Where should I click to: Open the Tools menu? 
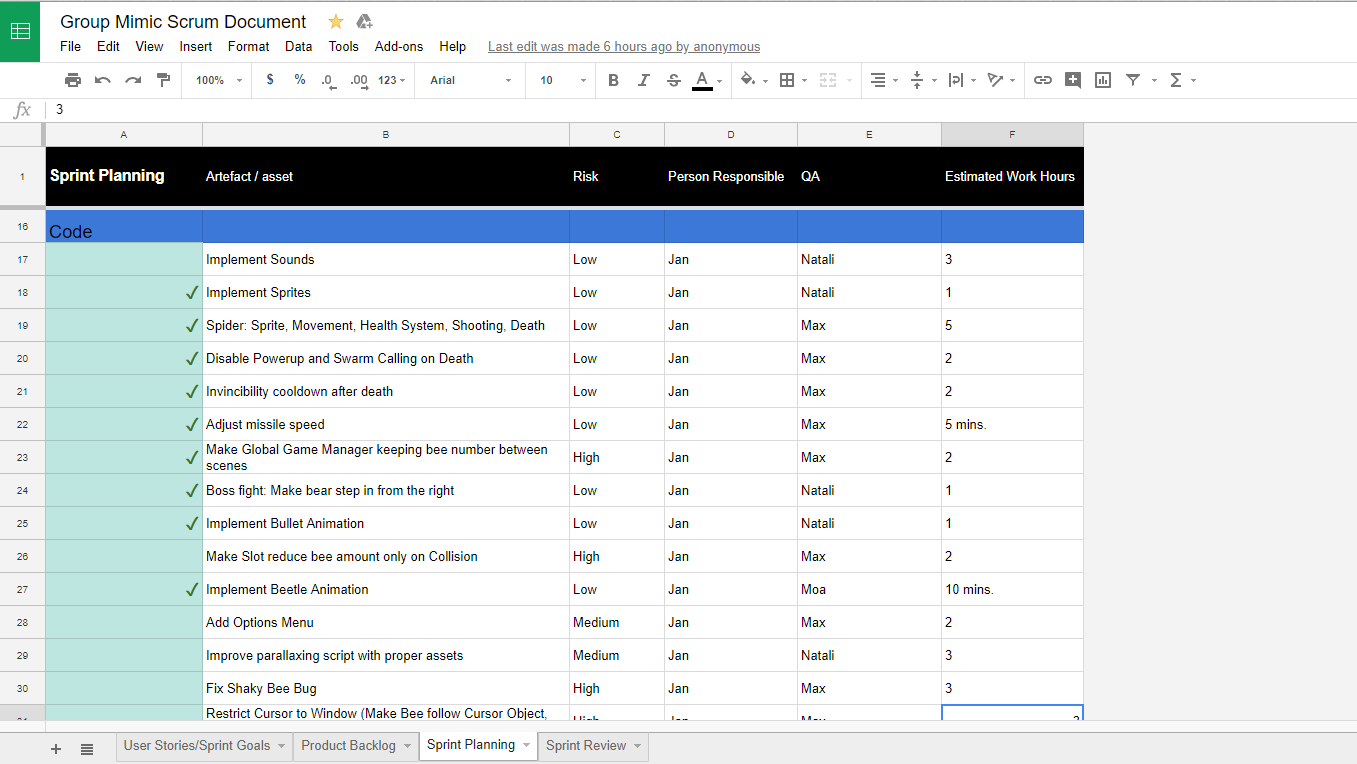pos(343,46)
